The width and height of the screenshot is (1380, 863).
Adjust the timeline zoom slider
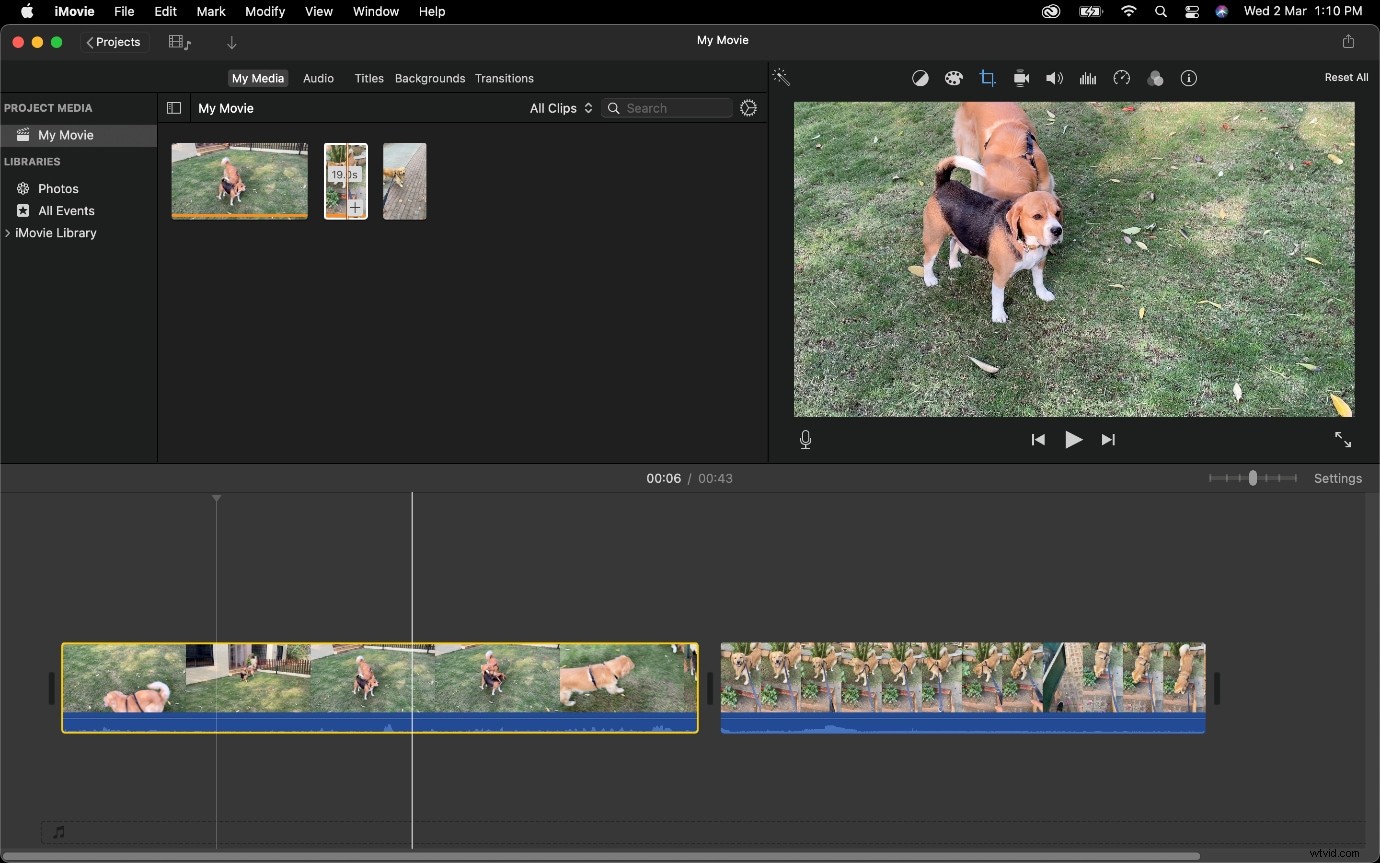click(x=1253, y=478)
